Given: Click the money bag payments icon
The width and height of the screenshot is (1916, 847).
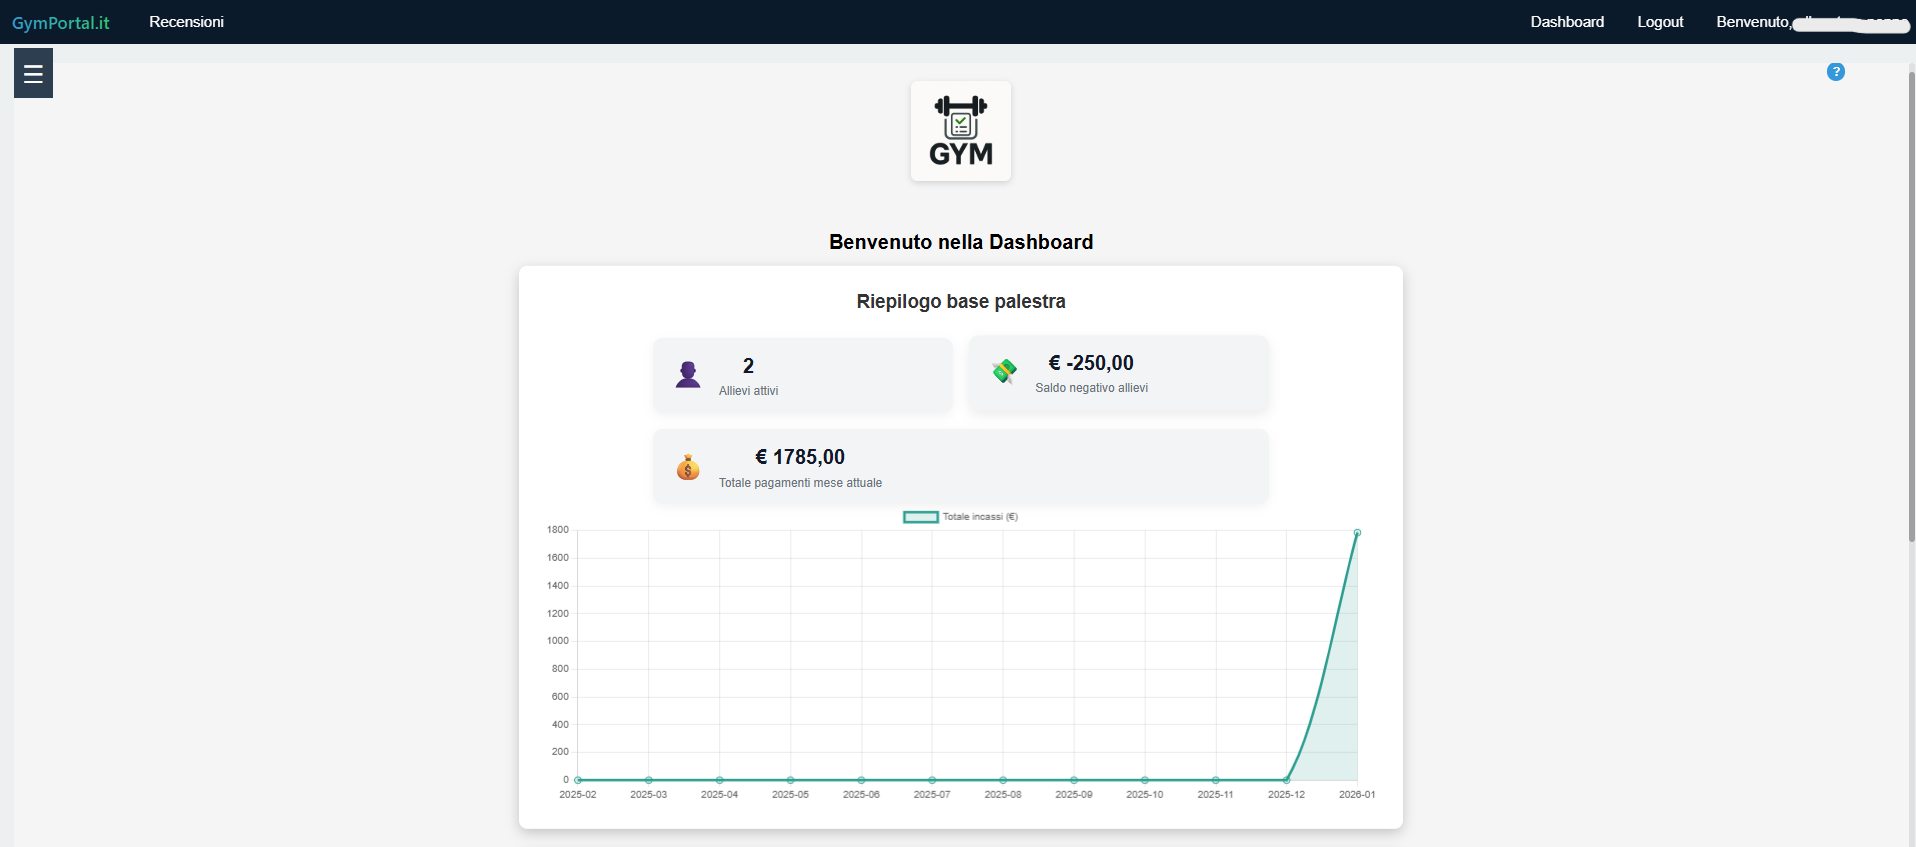Looking at the screenshot, I should 688,467.
